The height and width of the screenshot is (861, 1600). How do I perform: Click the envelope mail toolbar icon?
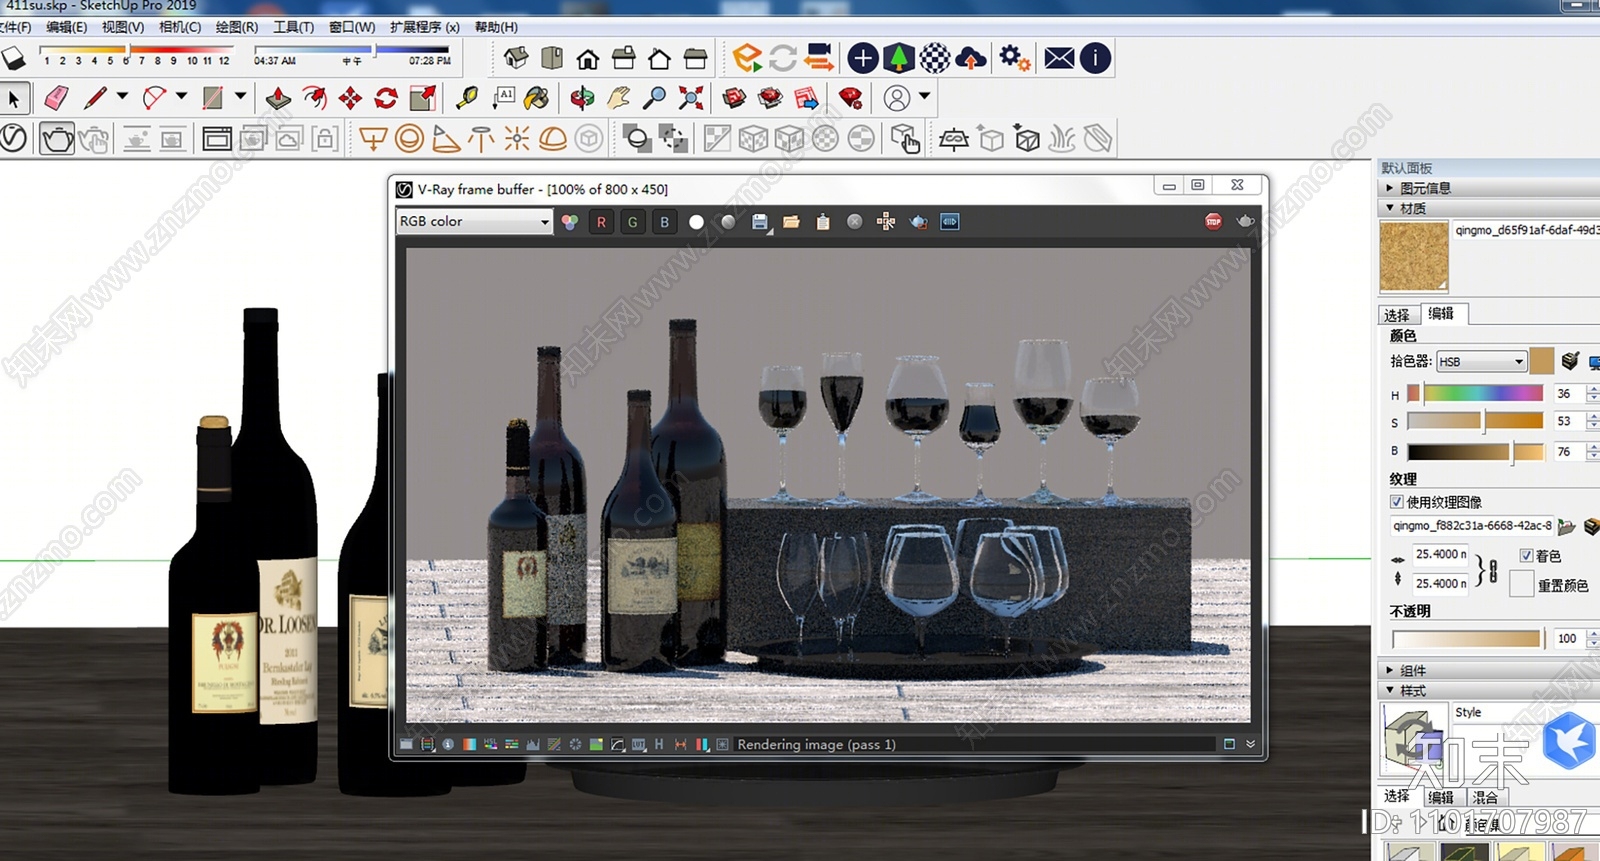(x=1059, y=58)
